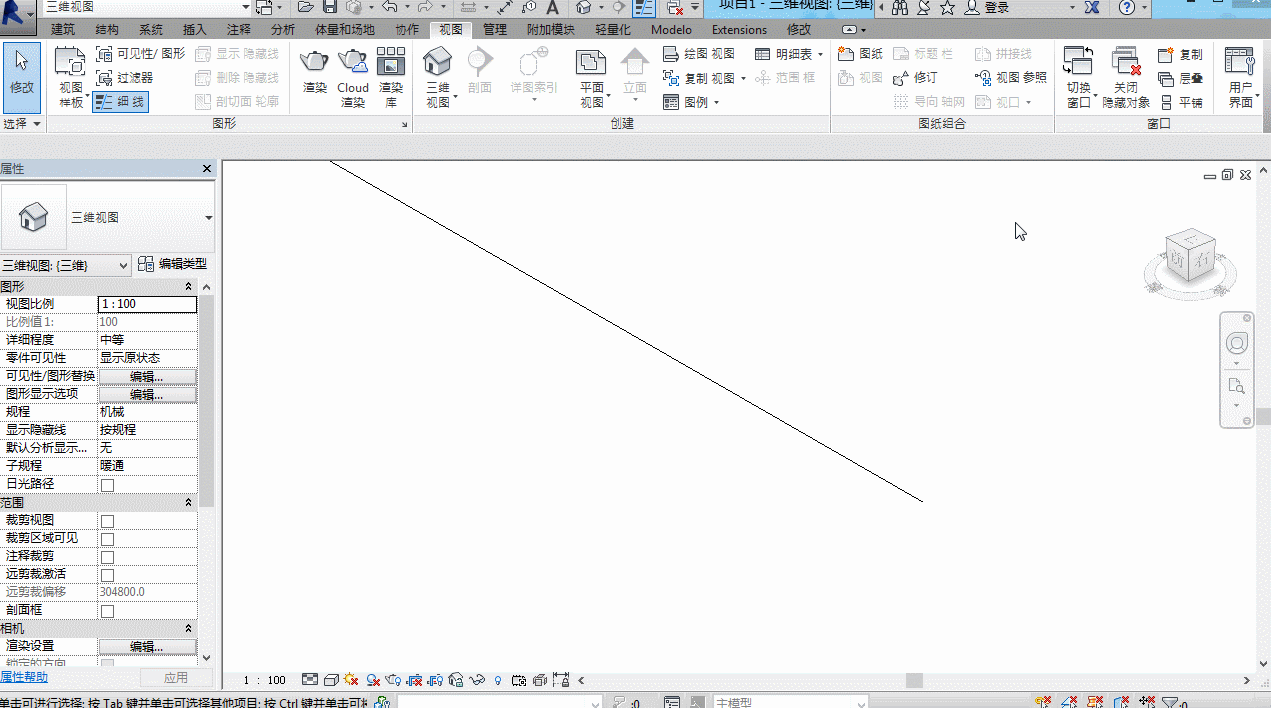Switch to the 建筑 ribbon tab
Viewport: 1271px width, 708px height.
click(x=63, y=30)
